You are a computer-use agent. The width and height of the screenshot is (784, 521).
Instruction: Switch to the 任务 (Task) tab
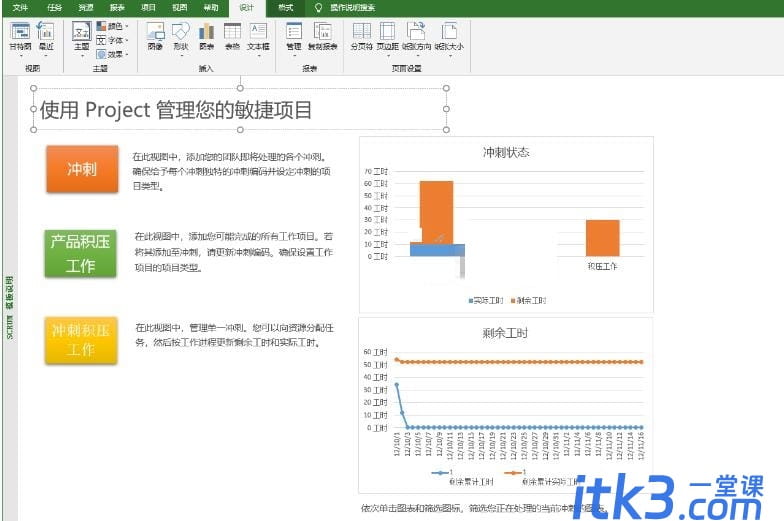54,8
